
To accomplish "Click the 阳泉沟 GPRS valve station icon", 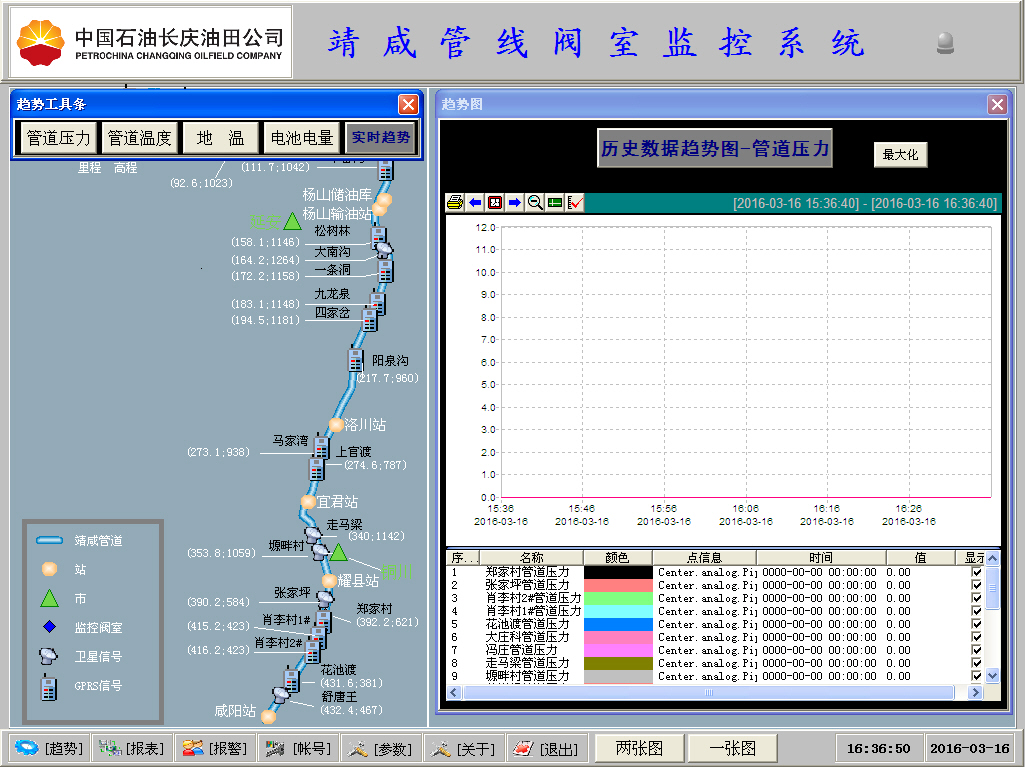I will 355,360.
